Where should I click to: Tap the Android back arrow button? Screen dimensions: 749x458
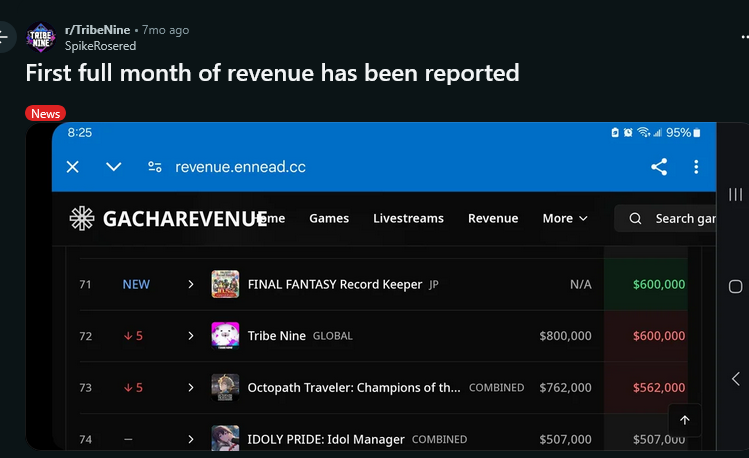click(736, 379)
